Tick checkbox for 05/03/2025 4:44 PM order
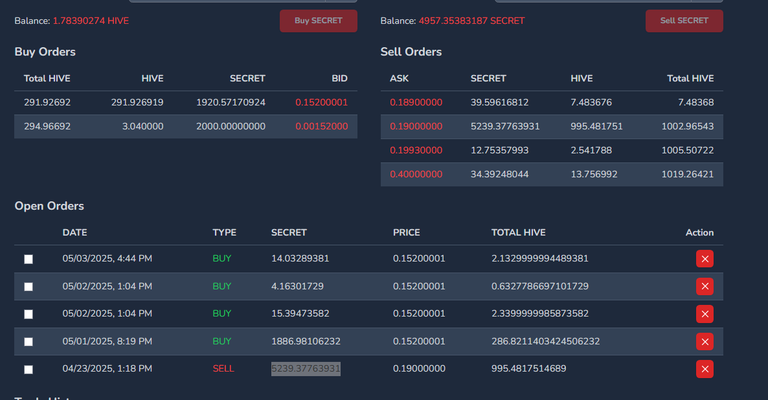 (28, 259)
